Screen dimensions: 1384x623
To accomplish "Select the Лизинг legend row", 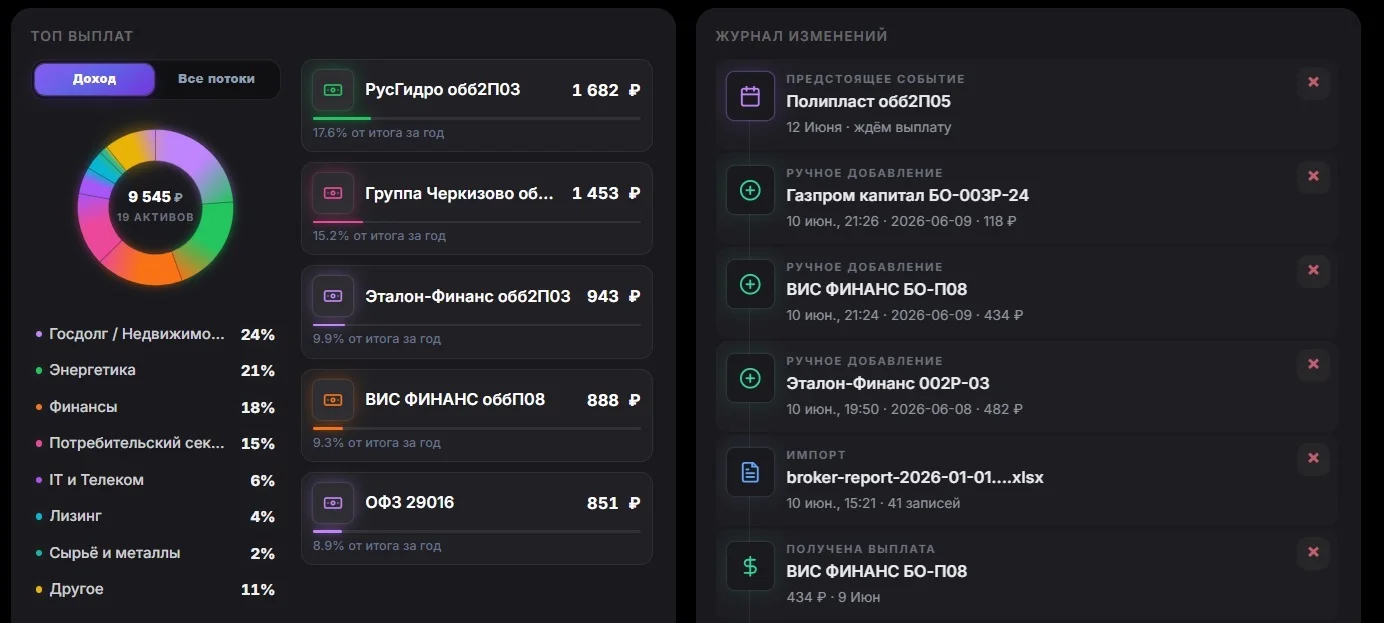I will [155, 516].
